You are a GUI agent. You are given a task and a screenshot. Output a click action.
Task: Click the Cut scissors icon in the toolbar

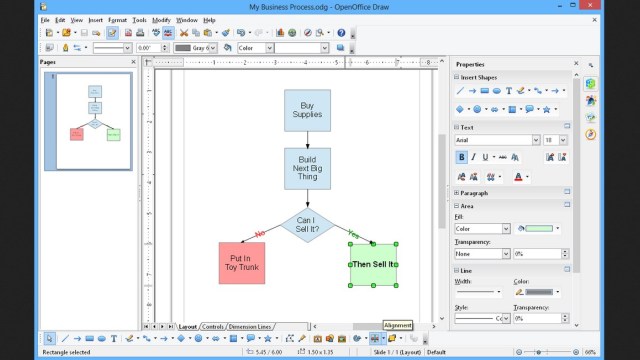(x=184, y=33)
